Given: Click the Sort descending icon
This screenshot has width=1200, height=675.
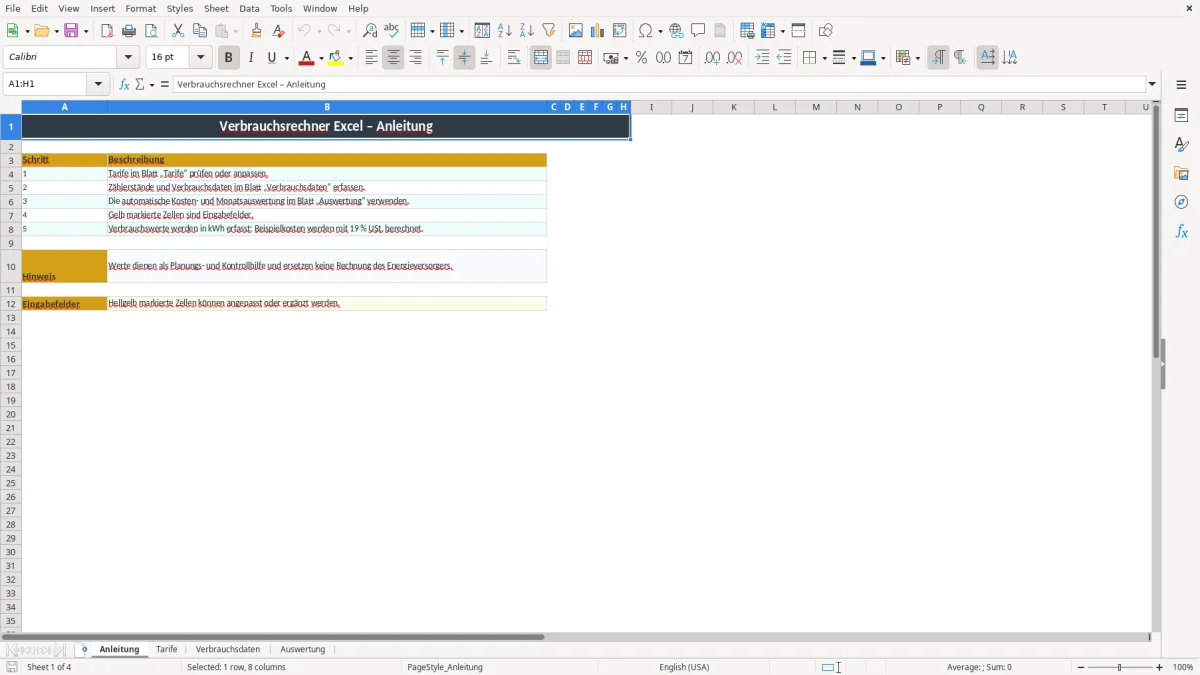Looking at the screenshot, I should [x=526, y=31].
